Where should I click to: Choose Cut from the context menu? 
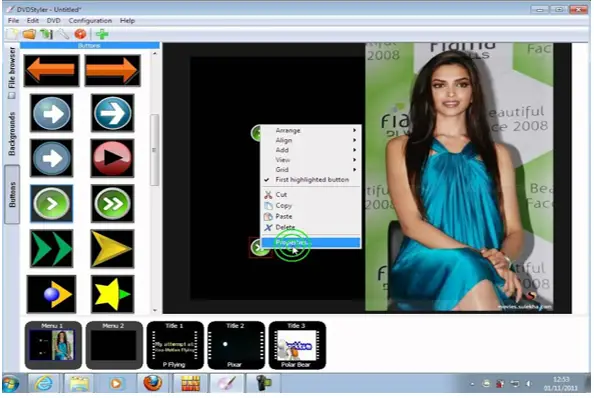point(311,195)
